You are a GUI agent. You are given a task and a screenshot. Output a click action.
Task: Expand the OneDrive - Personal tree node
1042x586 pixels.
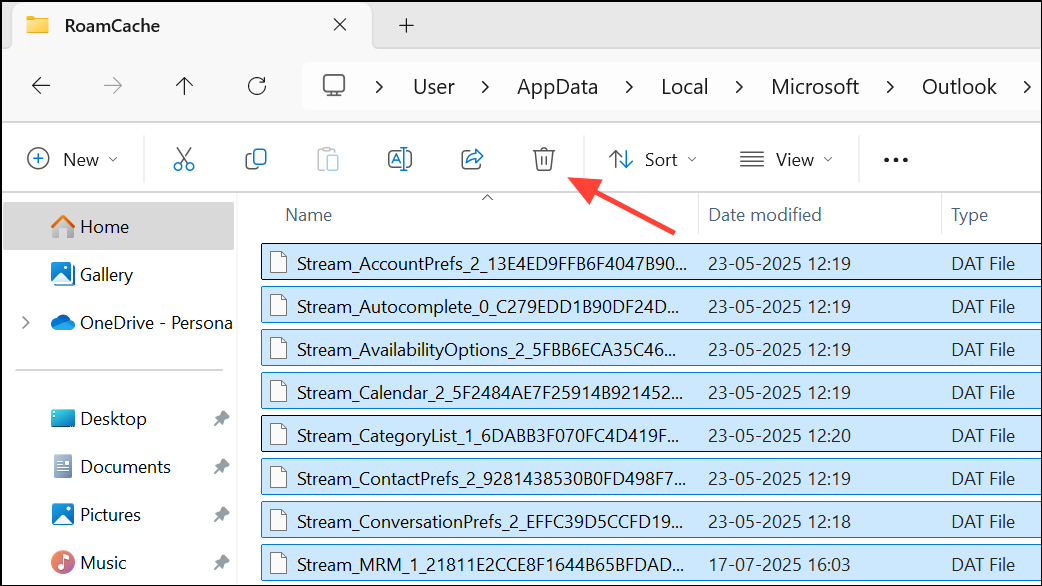25,323
